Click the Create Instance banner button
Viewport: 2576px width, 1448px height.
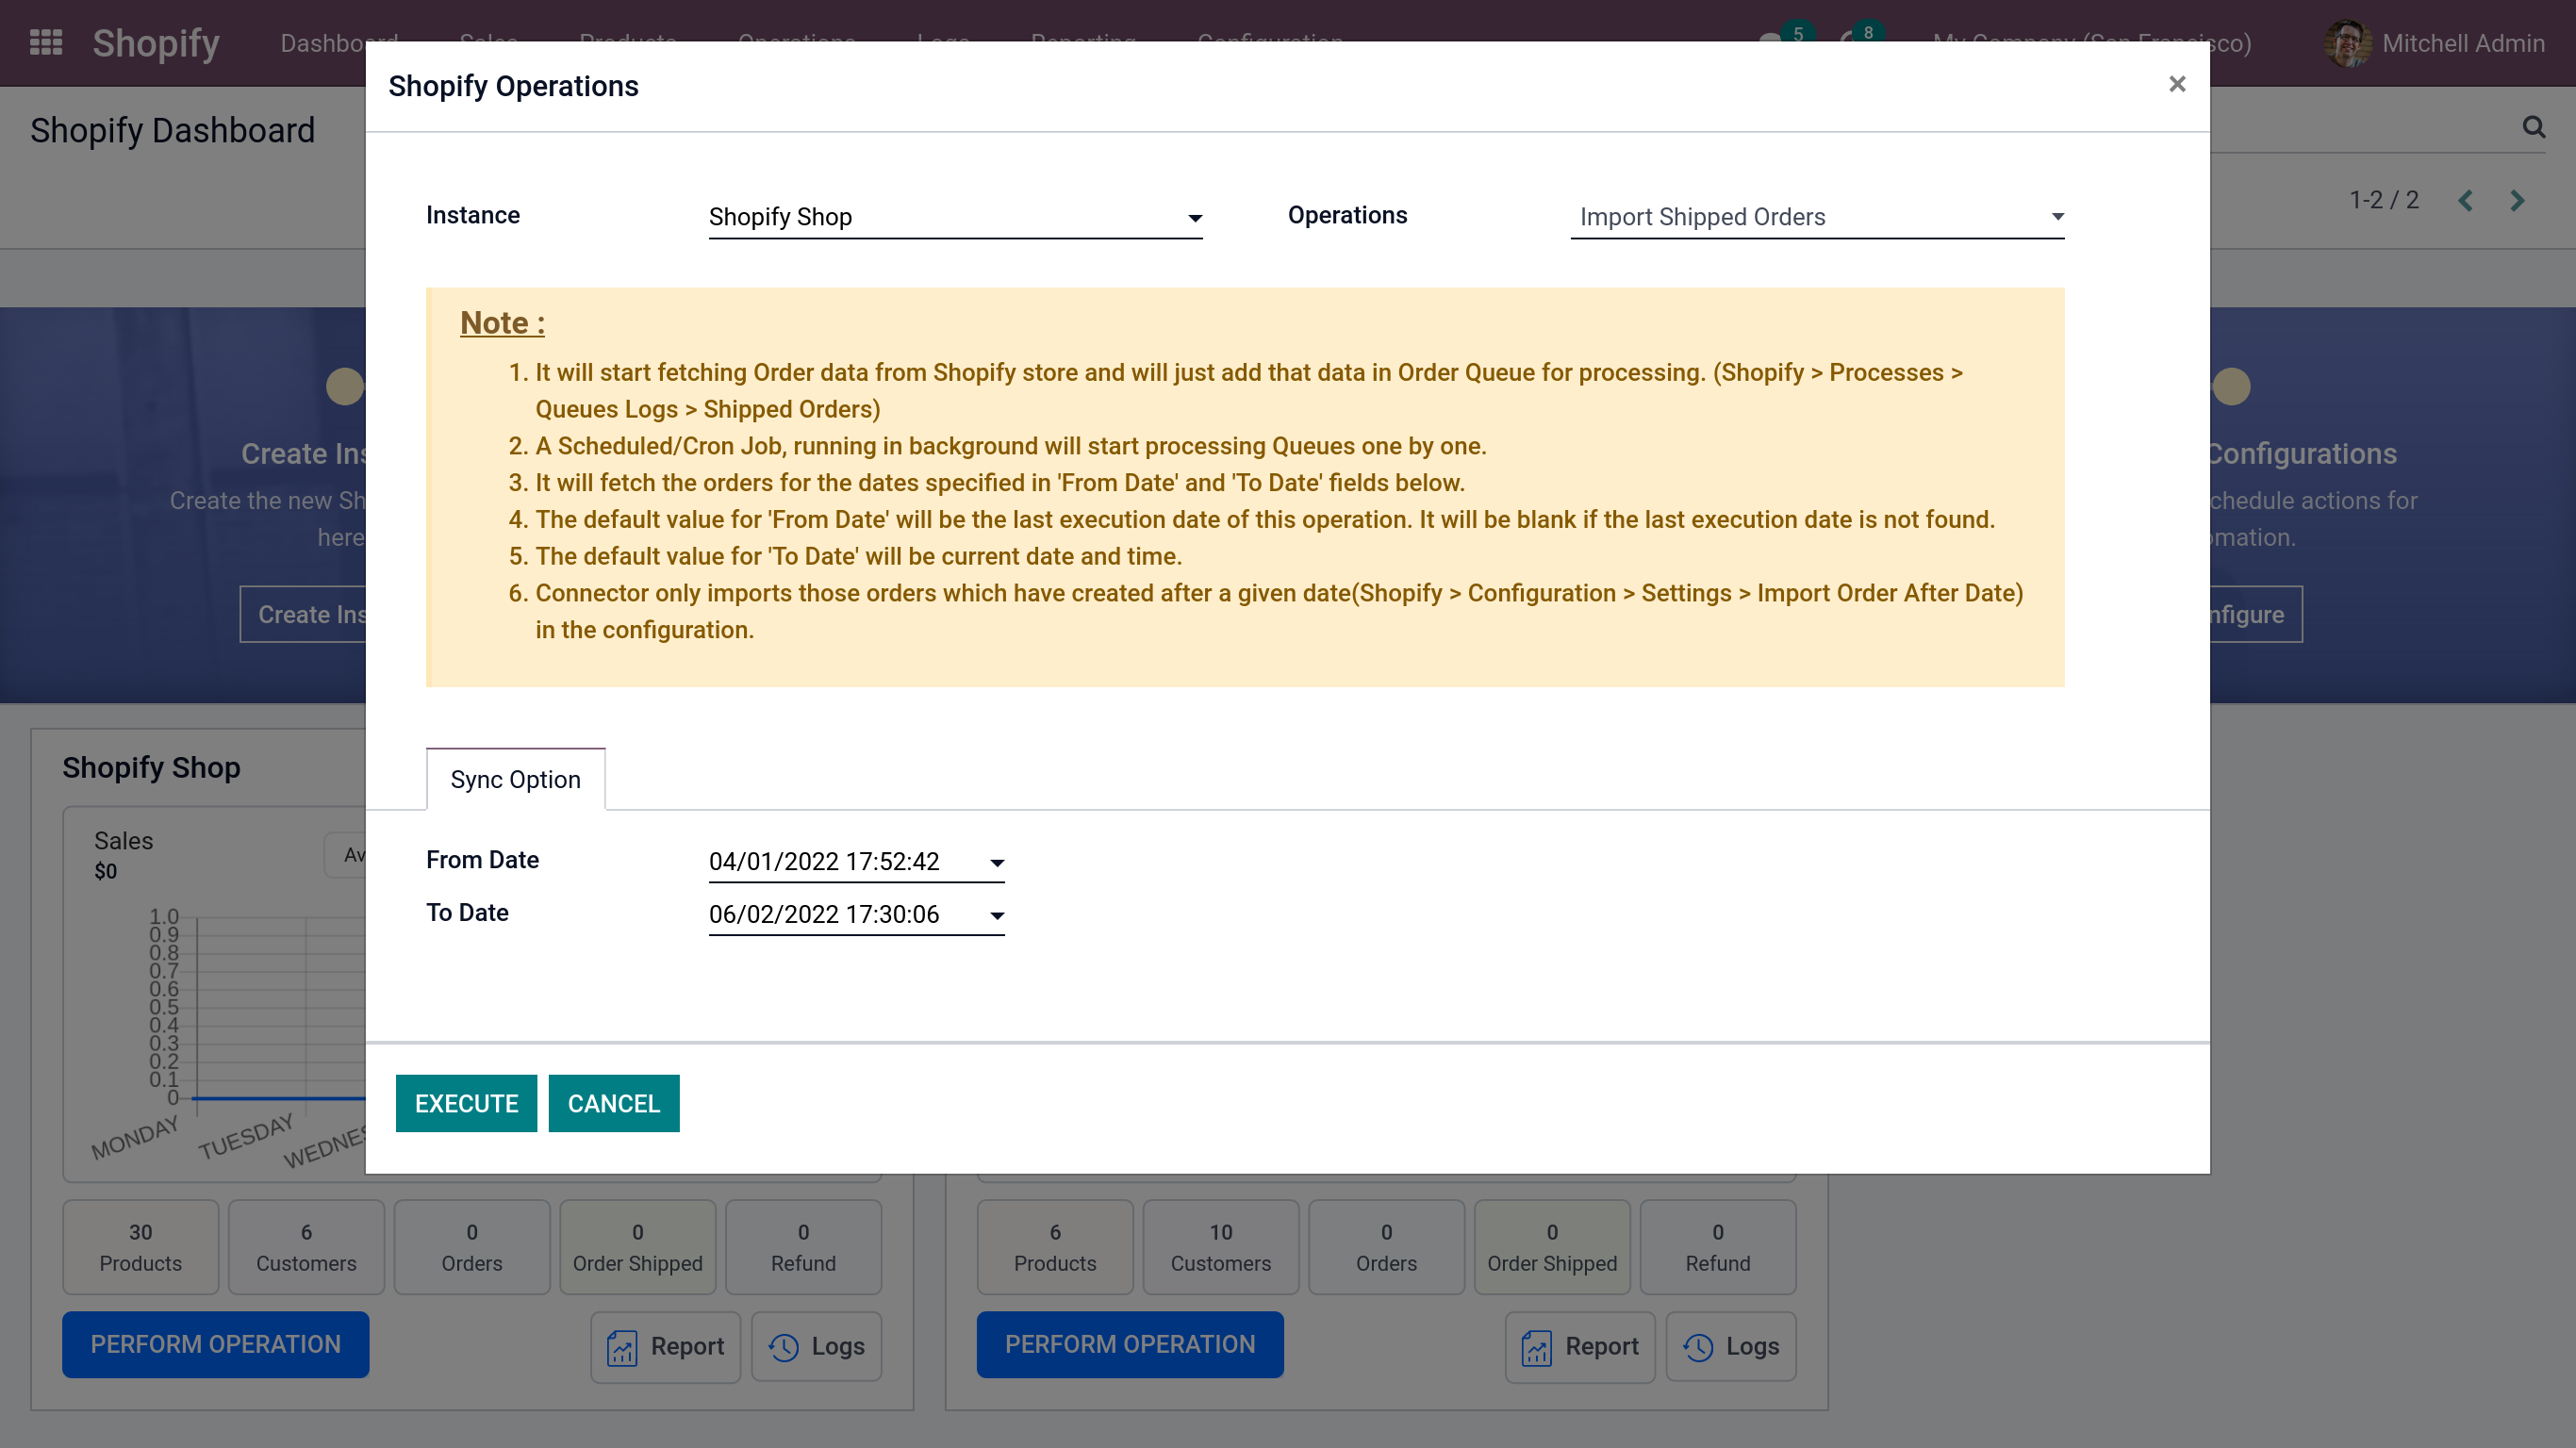click(x=304, y=614)
